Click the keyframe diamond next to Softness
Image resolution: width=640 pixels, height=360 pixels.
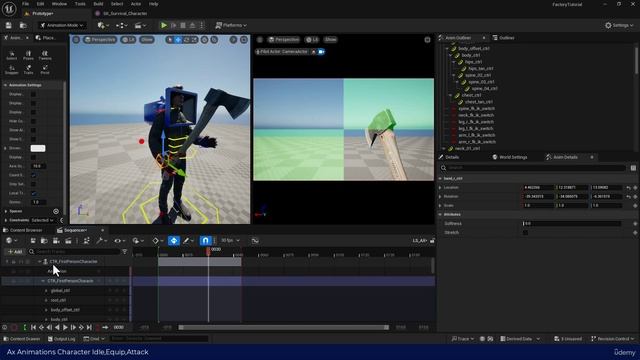pos(635,224)
